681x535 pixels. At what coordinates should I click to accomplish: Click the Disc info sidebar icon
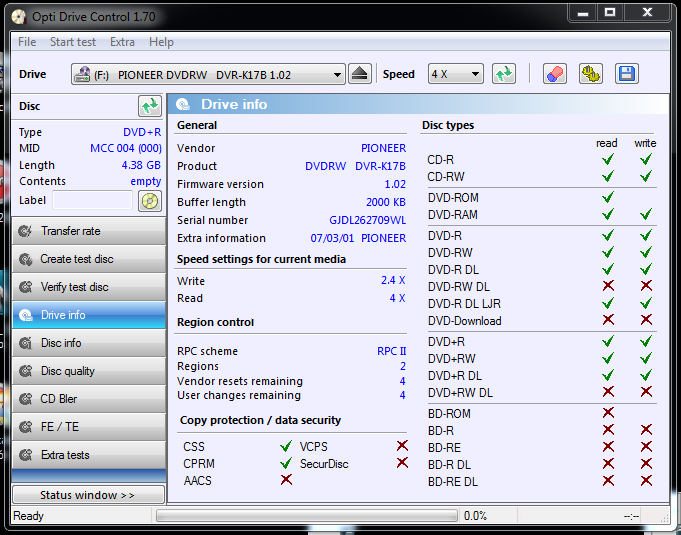(x=25, y=343)
